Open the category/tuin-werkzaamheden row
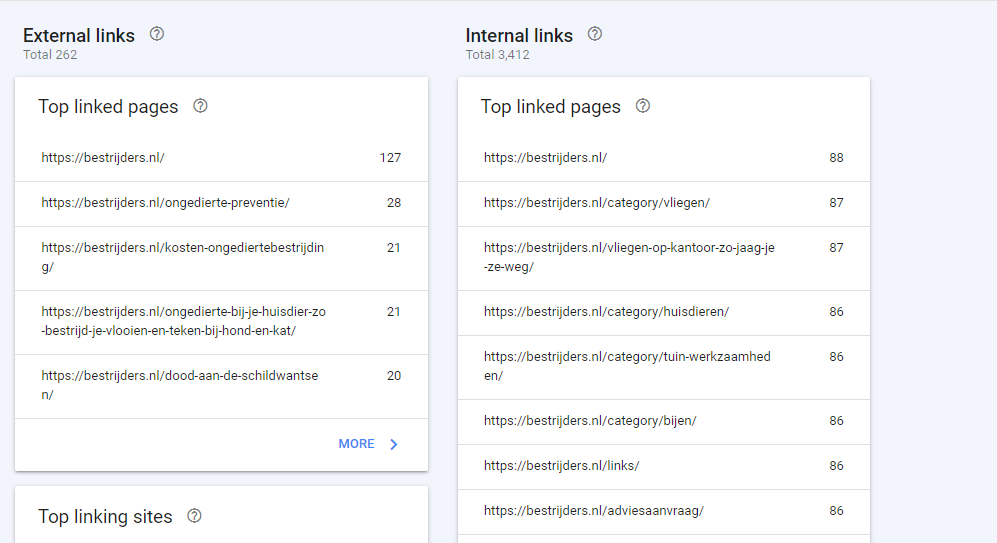The width and height of the screenshot is (997, 543). pyautogui.click(x=664, y=368)
